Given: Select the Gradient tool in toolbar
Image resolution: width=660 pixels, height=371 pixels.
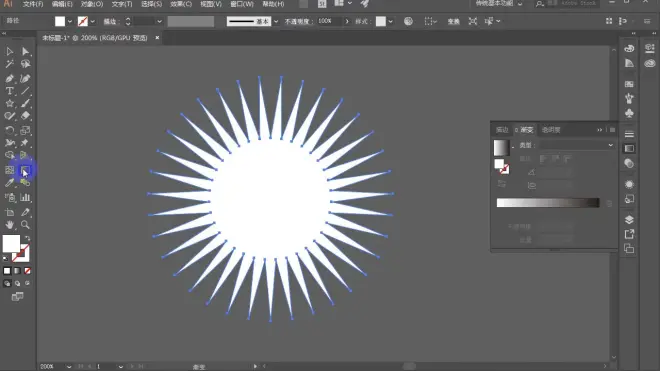Looking at the screenshot, I should (x=25, y=170).
